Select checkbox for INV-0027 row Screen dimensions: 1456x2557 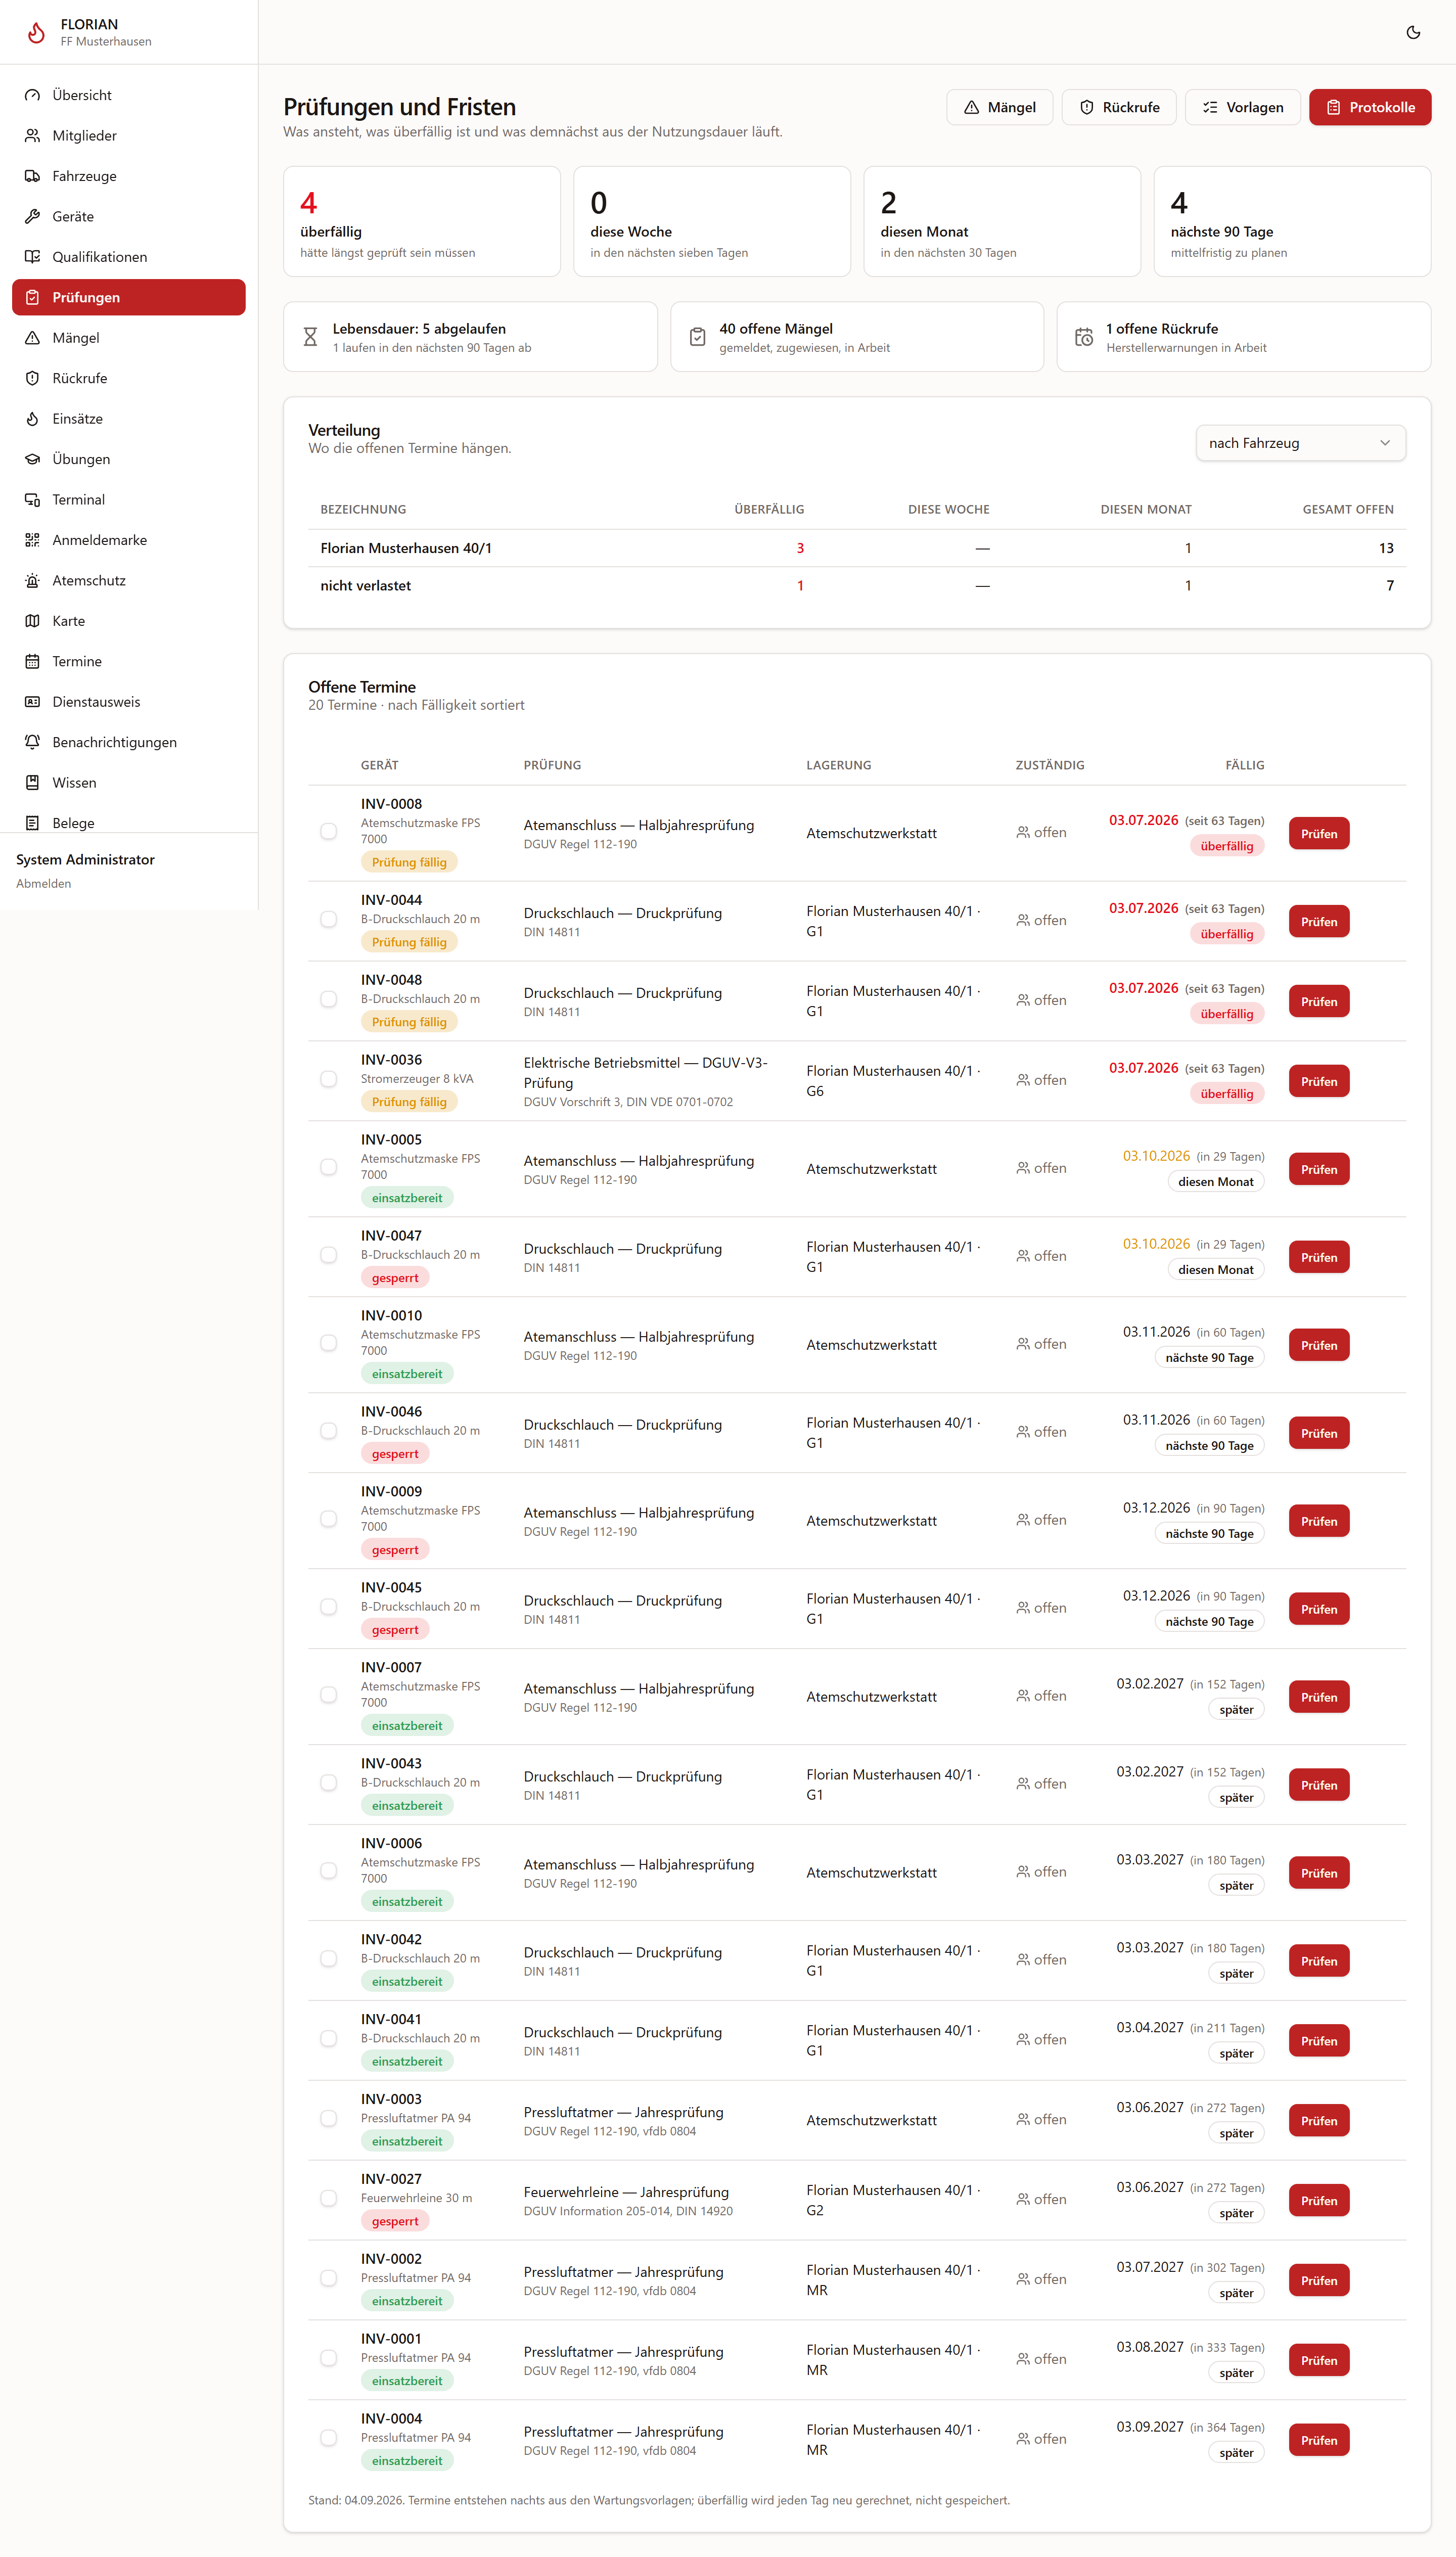tap(328, 2199)
